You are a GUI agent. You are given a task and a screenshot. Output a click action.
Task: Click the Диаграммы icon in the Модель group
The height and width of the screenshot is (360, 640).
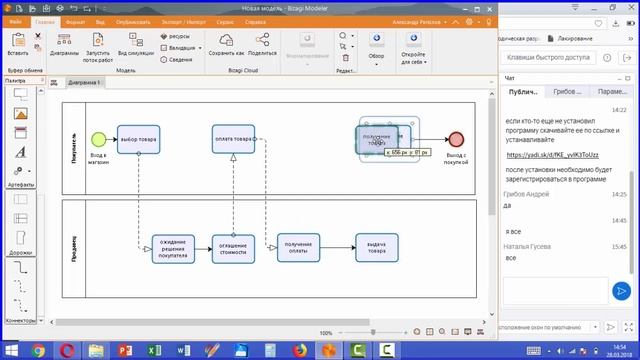[x=64, y=40]
